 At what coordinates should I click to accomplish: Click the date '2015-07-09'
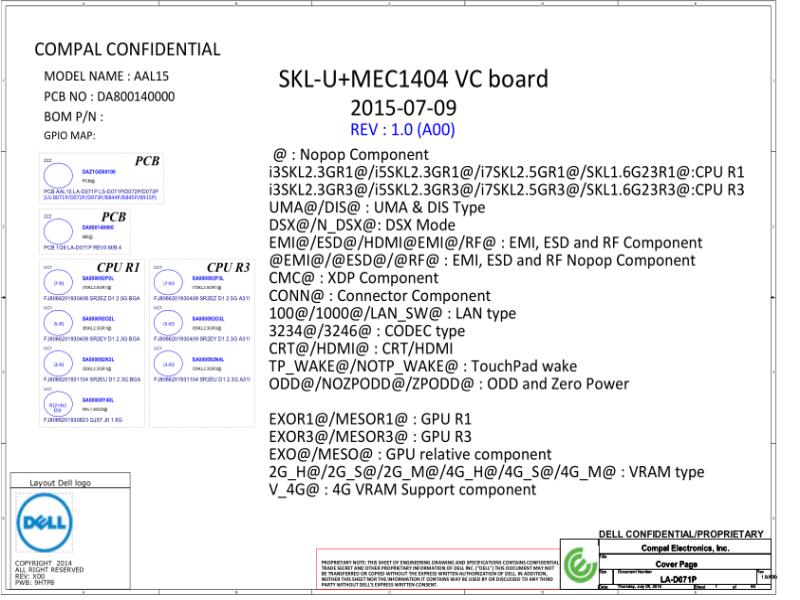[x=403, y=108]
